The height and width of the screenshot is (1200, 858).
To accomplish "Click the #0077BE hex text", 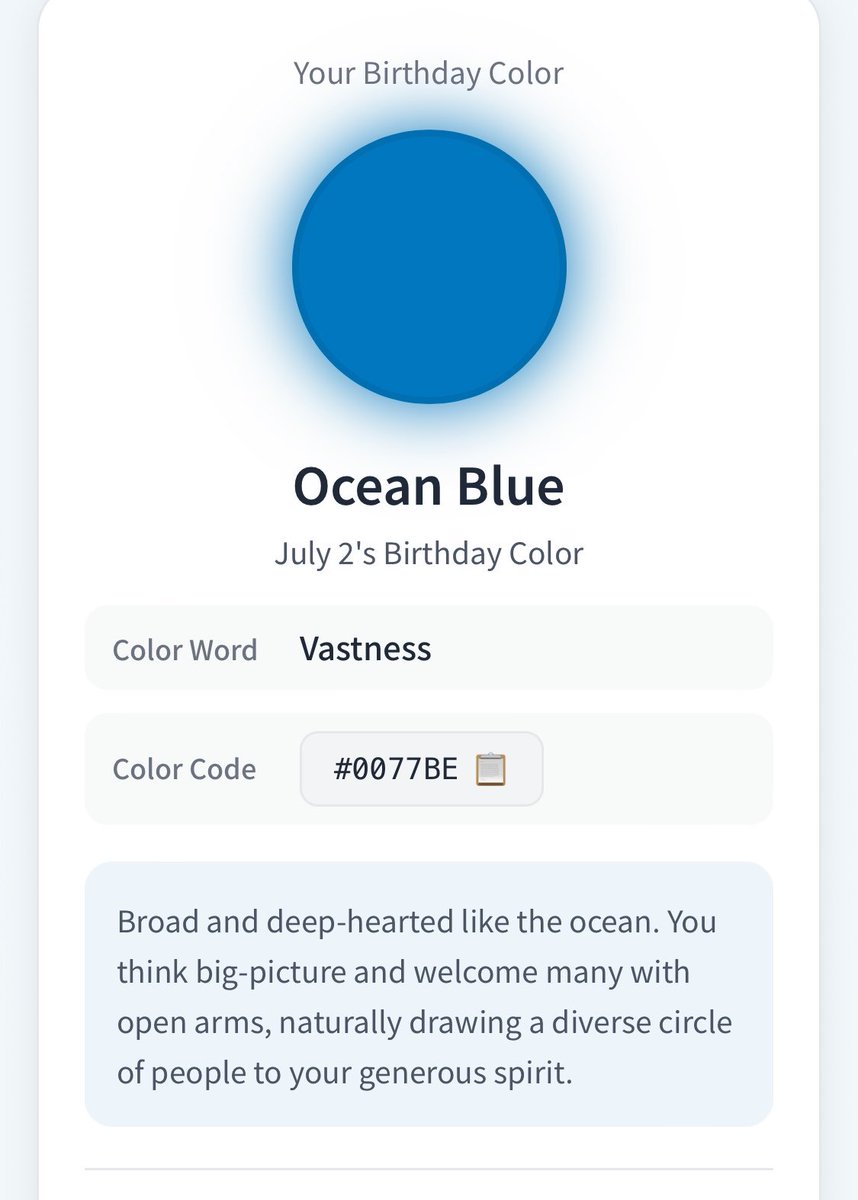I will [x=396, y=769].
